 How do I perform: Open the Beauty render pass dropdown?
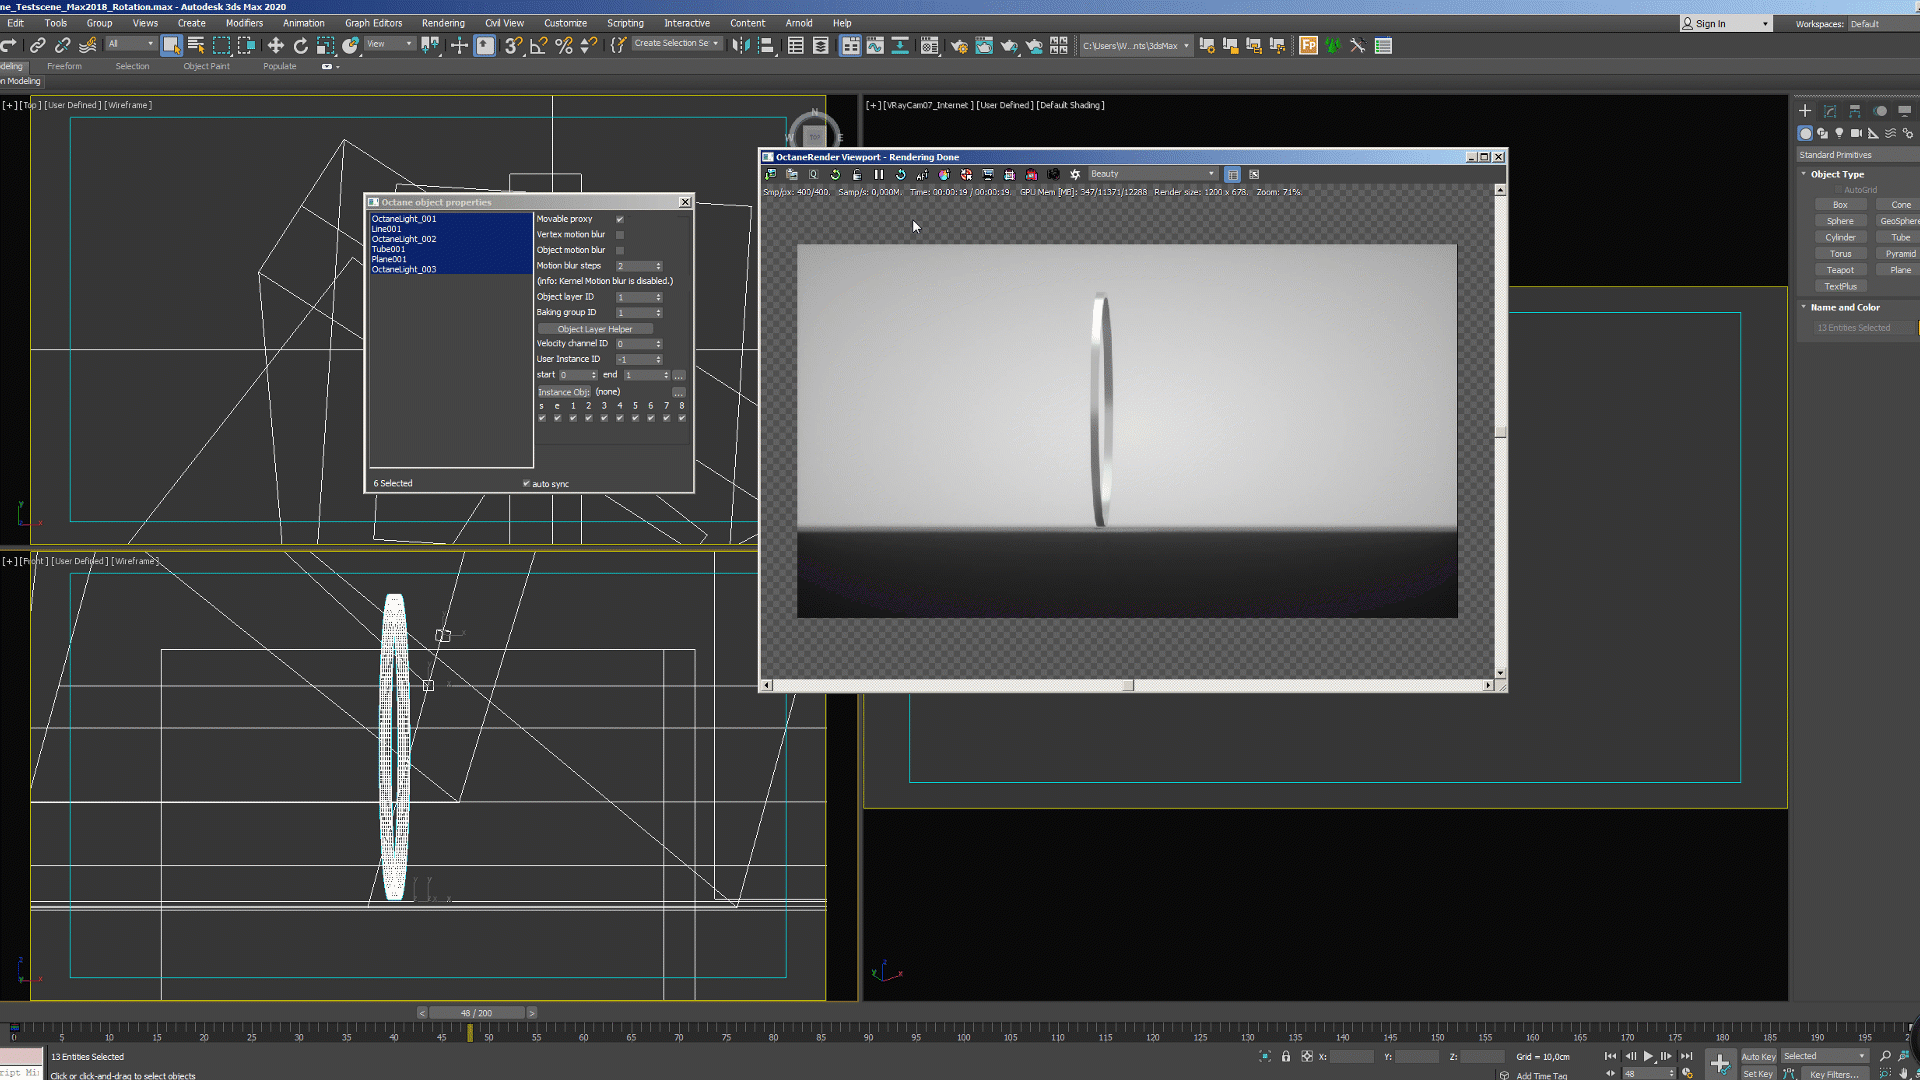pyautogui.click(x=1152, y=174)
